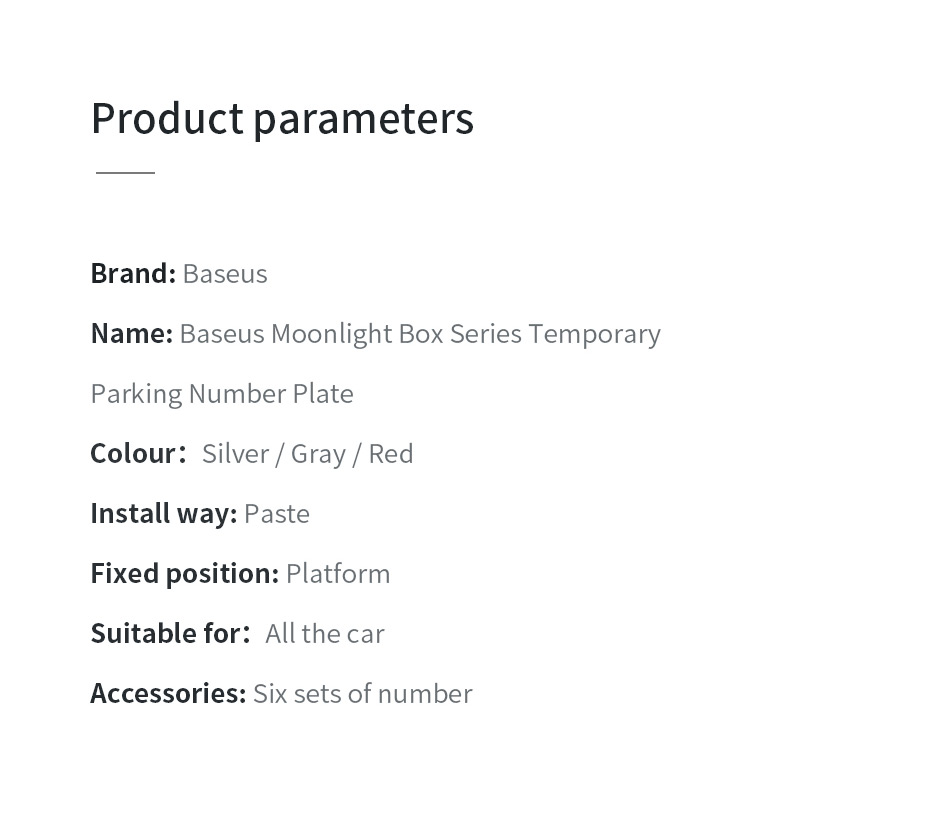Click the bold Suitable for label

click(168, 633)
